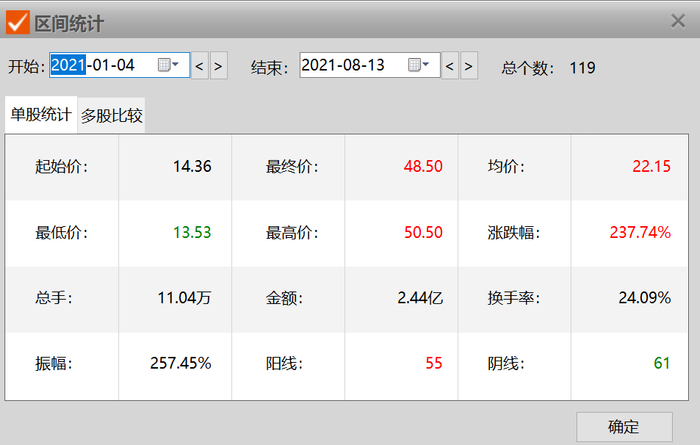Step end date forward with > button
The width and height of the screenshot is (700, 445).
tap(469, 66)
